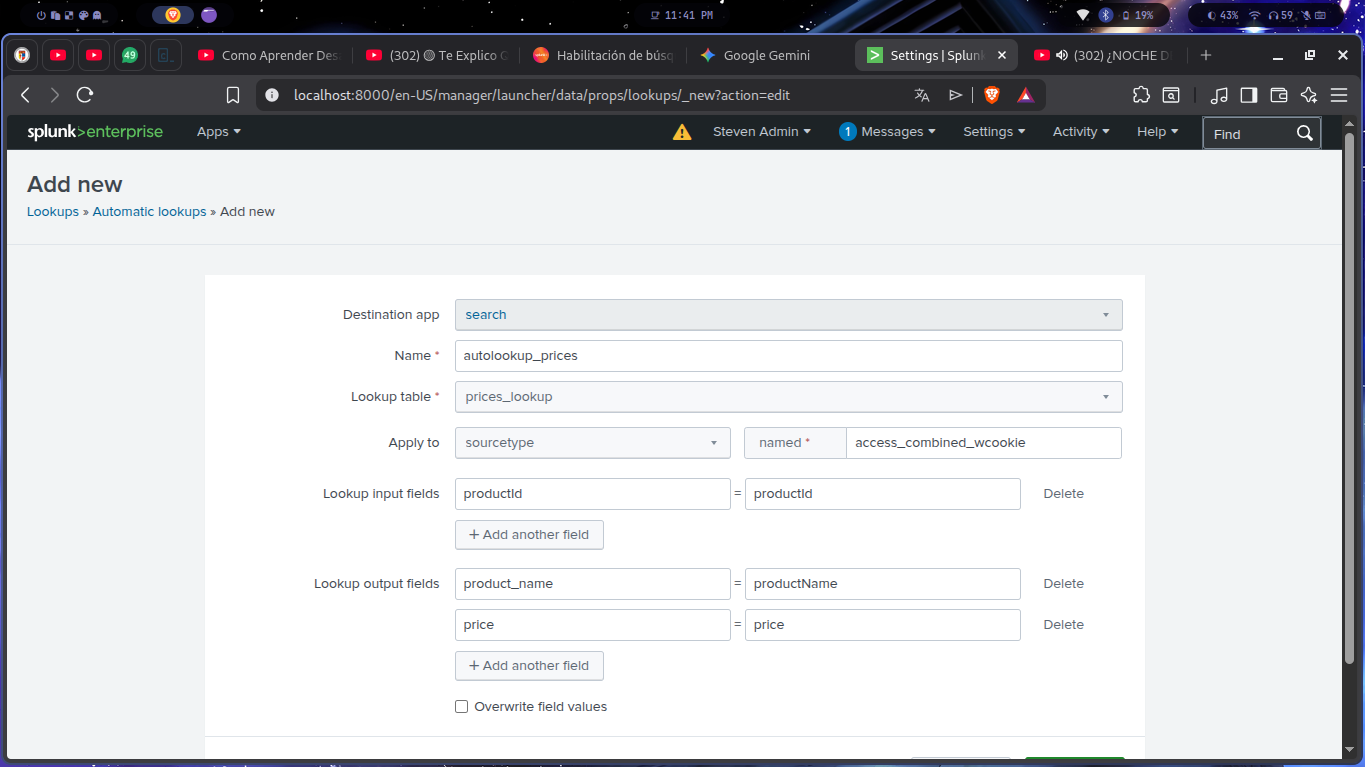This screenshot has width=1365, height=767.
Task: Toggle the sidebar panel icon
Action: [x=1249, y=94]
